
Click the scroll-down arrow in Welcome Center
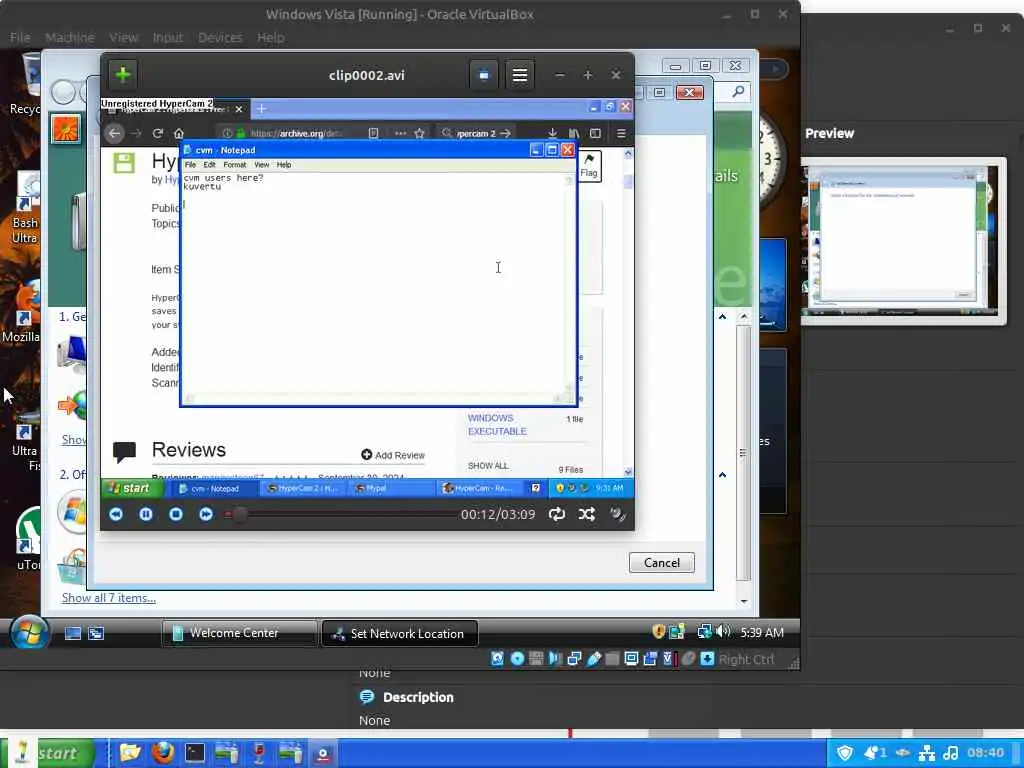(744, 601)
